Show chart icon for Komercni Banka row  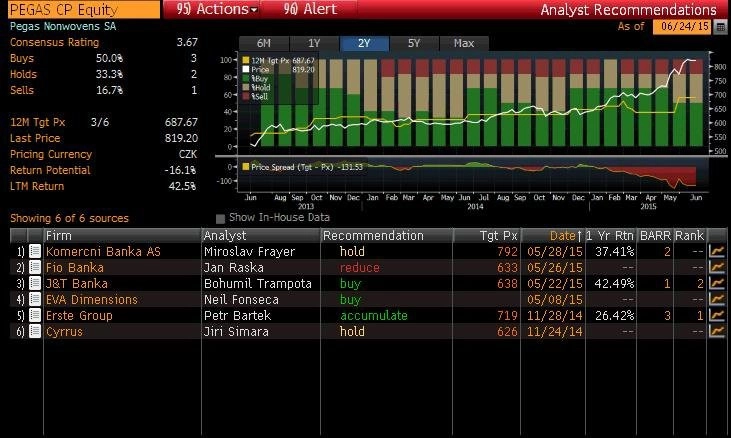(717, 252)
